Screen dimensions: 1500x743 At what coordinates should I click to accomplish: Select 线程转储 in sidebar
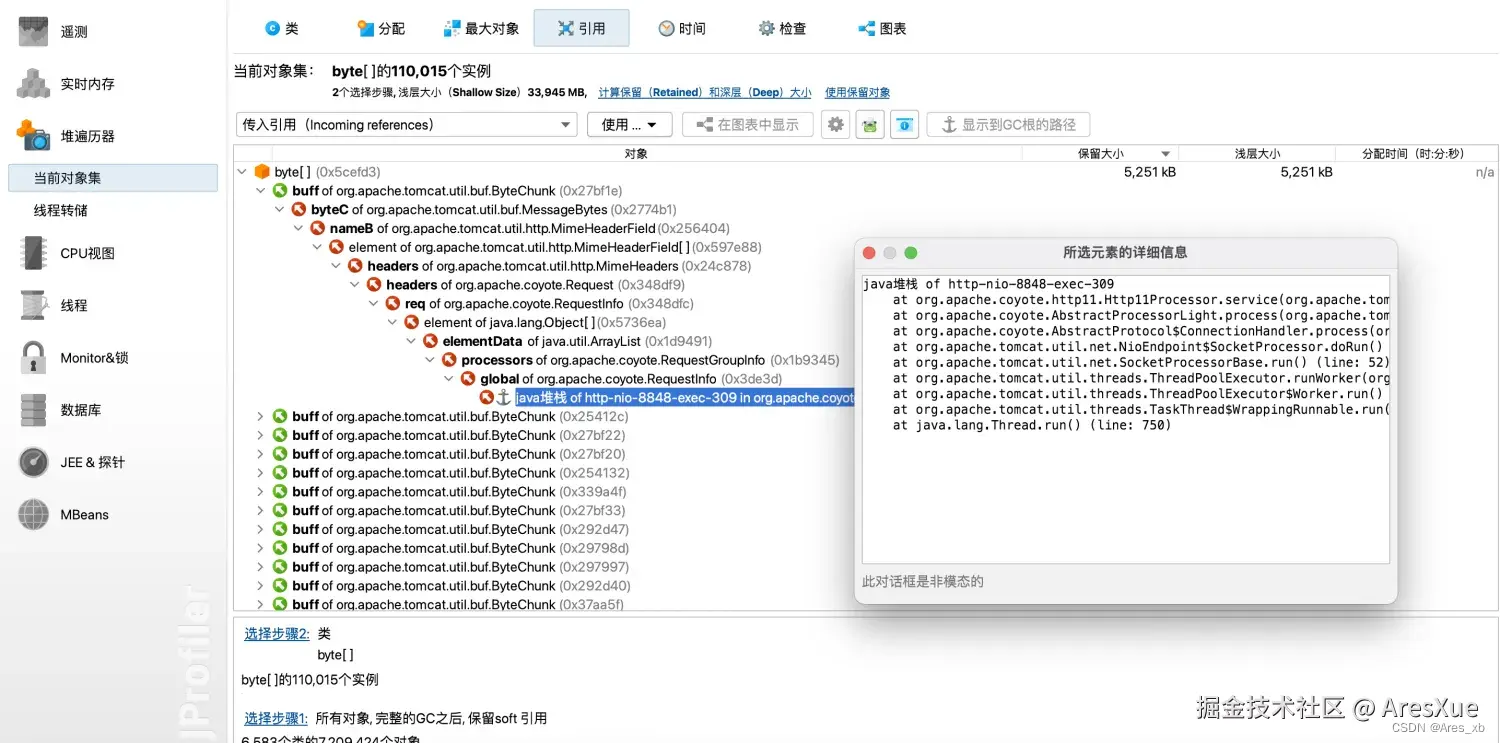pos(61,210)
